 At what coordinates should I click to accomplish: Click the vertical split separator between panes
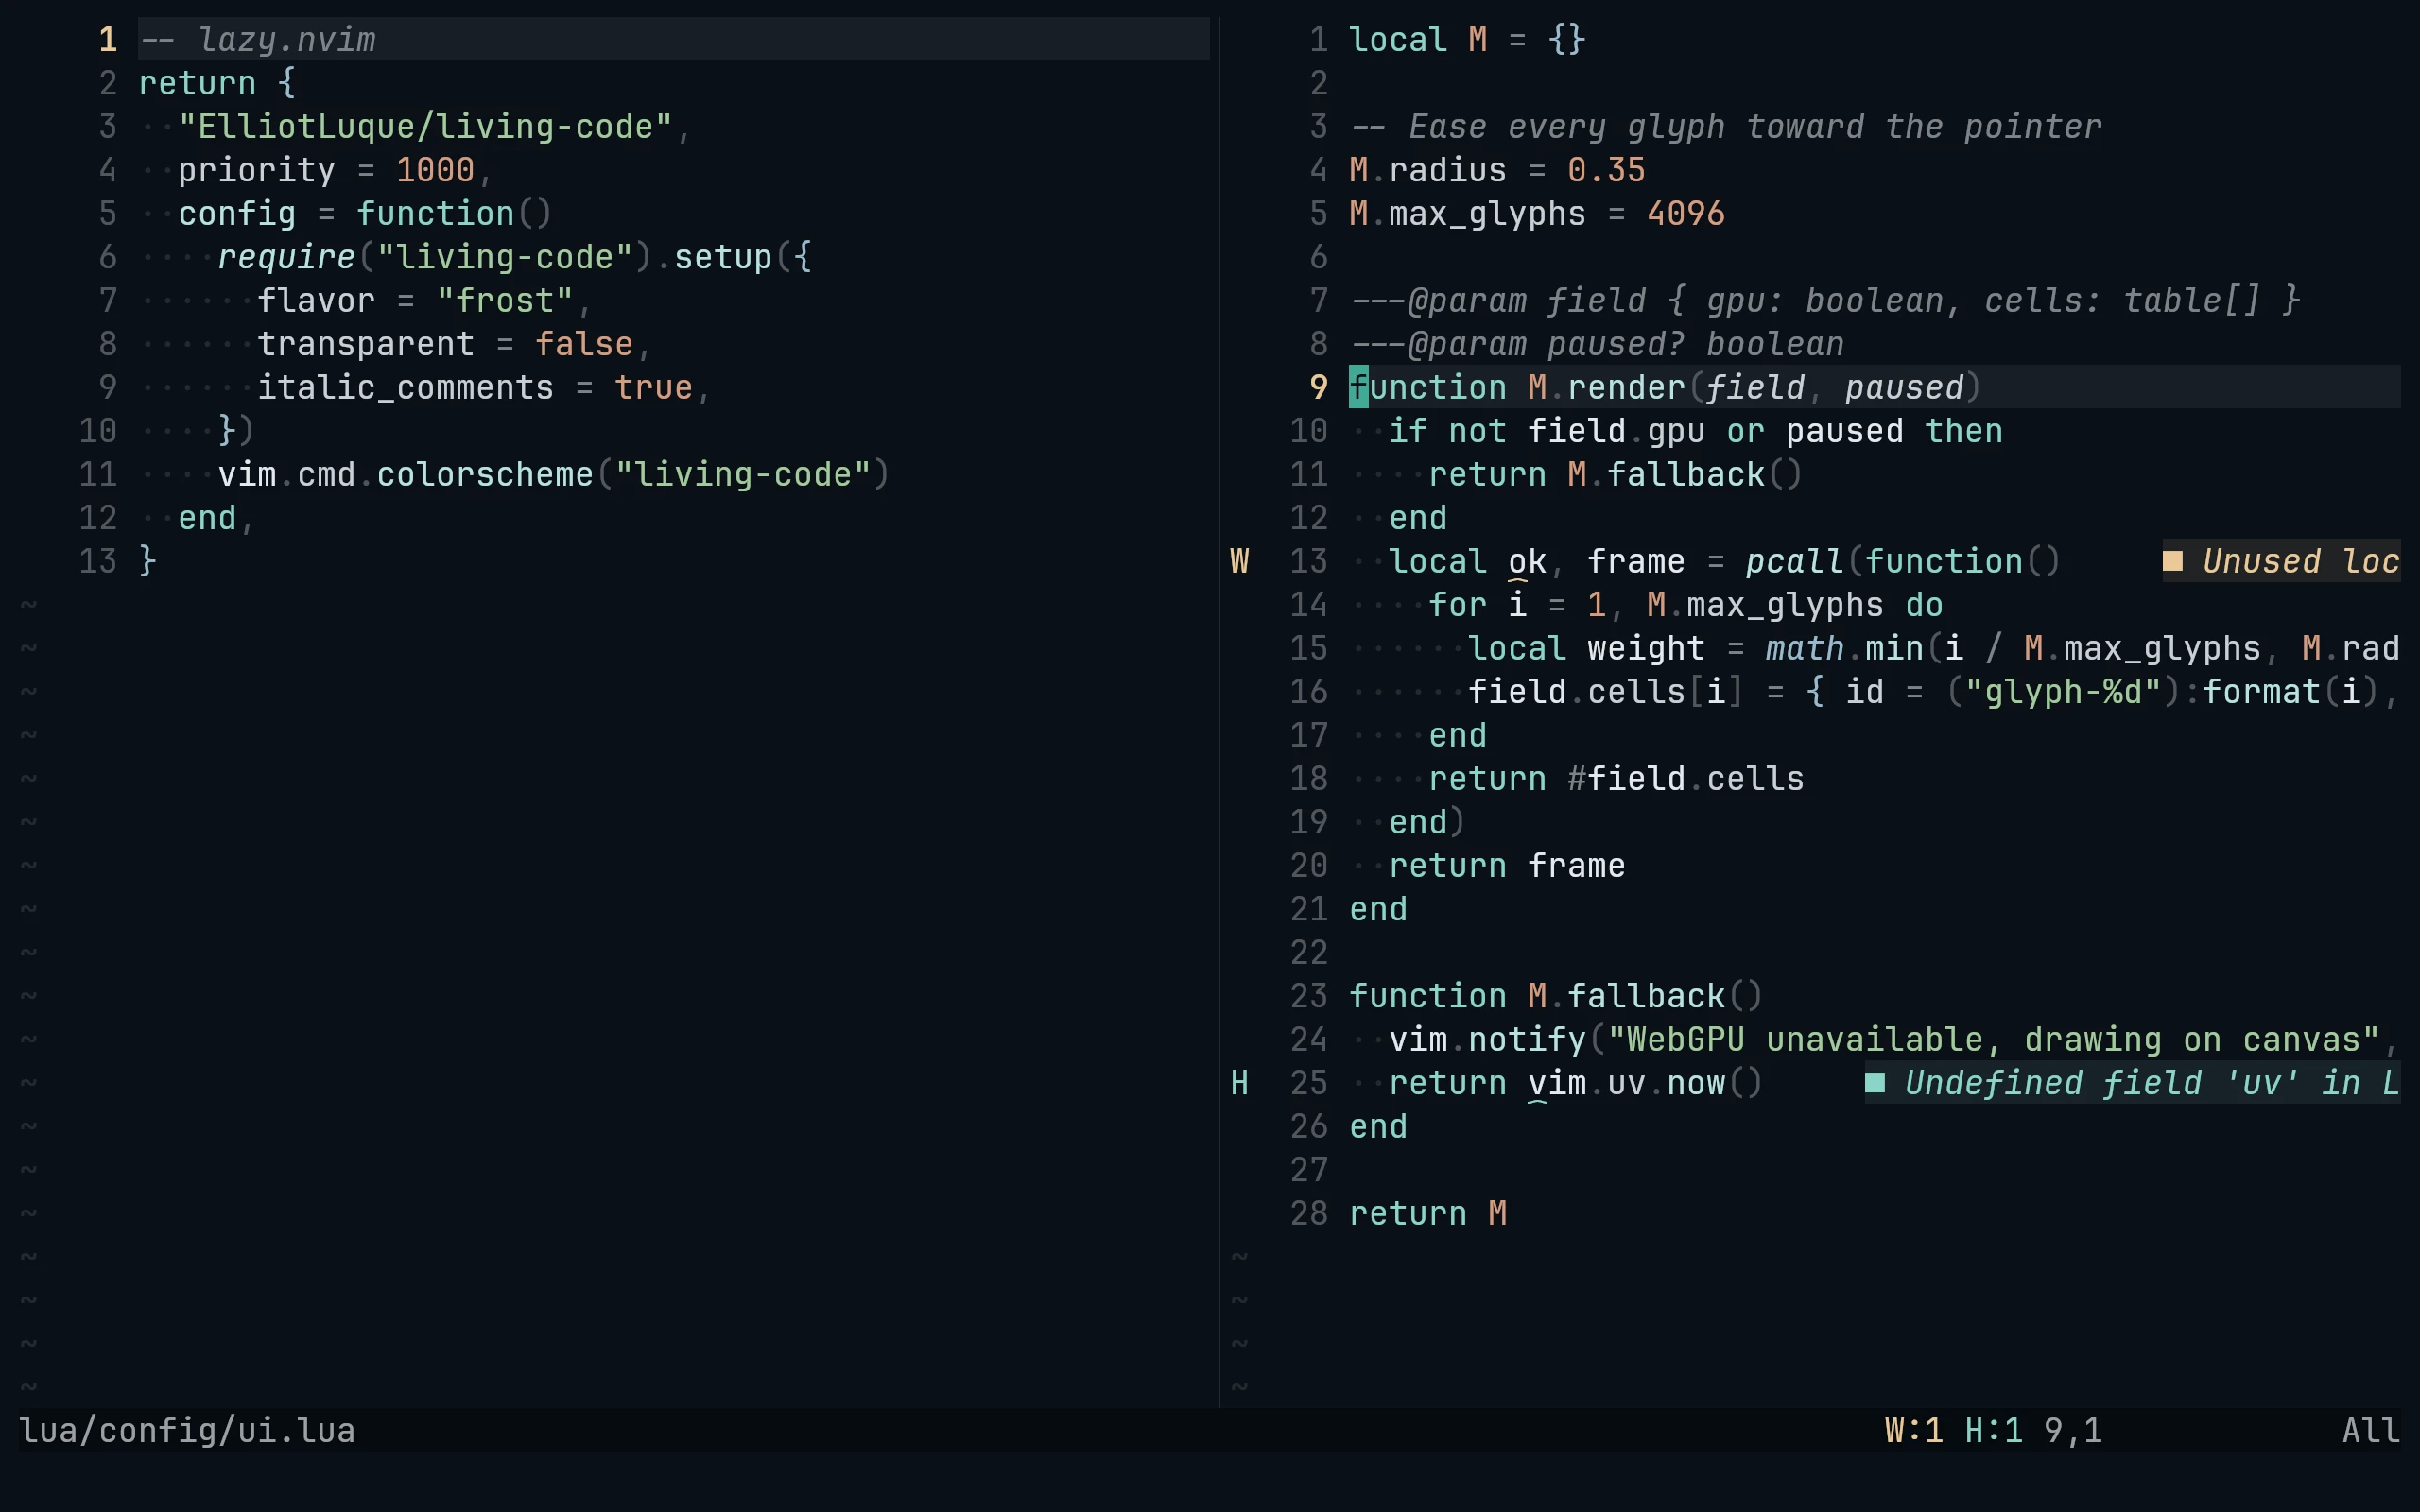(1219, 712)
